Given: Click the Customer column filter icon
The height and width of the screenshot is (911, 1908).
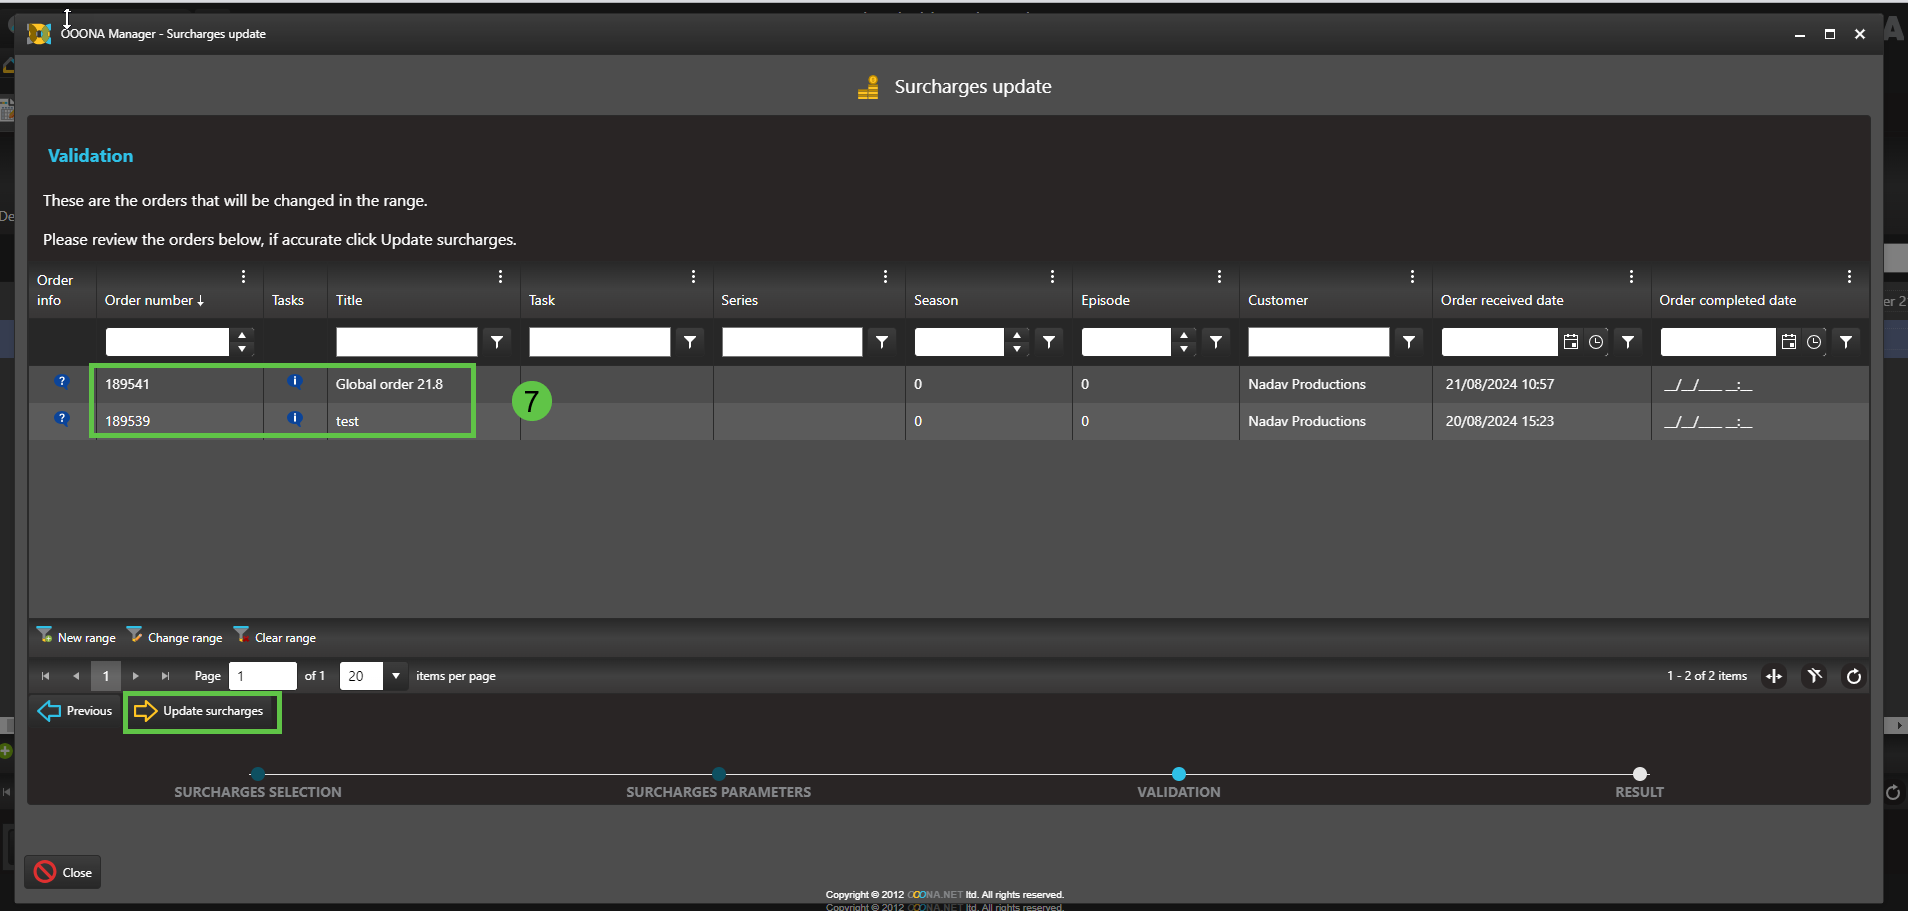Looking at the screenshot, I should pos(1409,342).
